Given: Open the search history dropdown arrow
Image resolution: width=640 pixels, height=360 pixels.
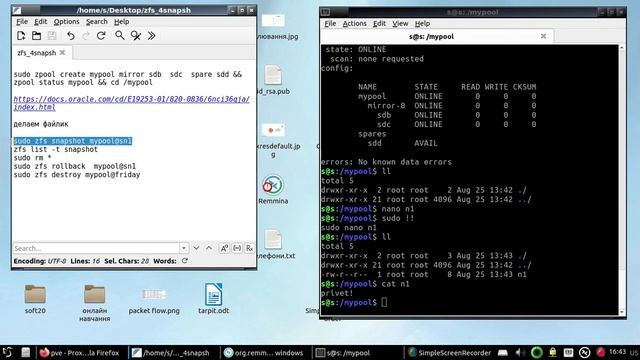Looking at the screenshot, I should 184,248.
